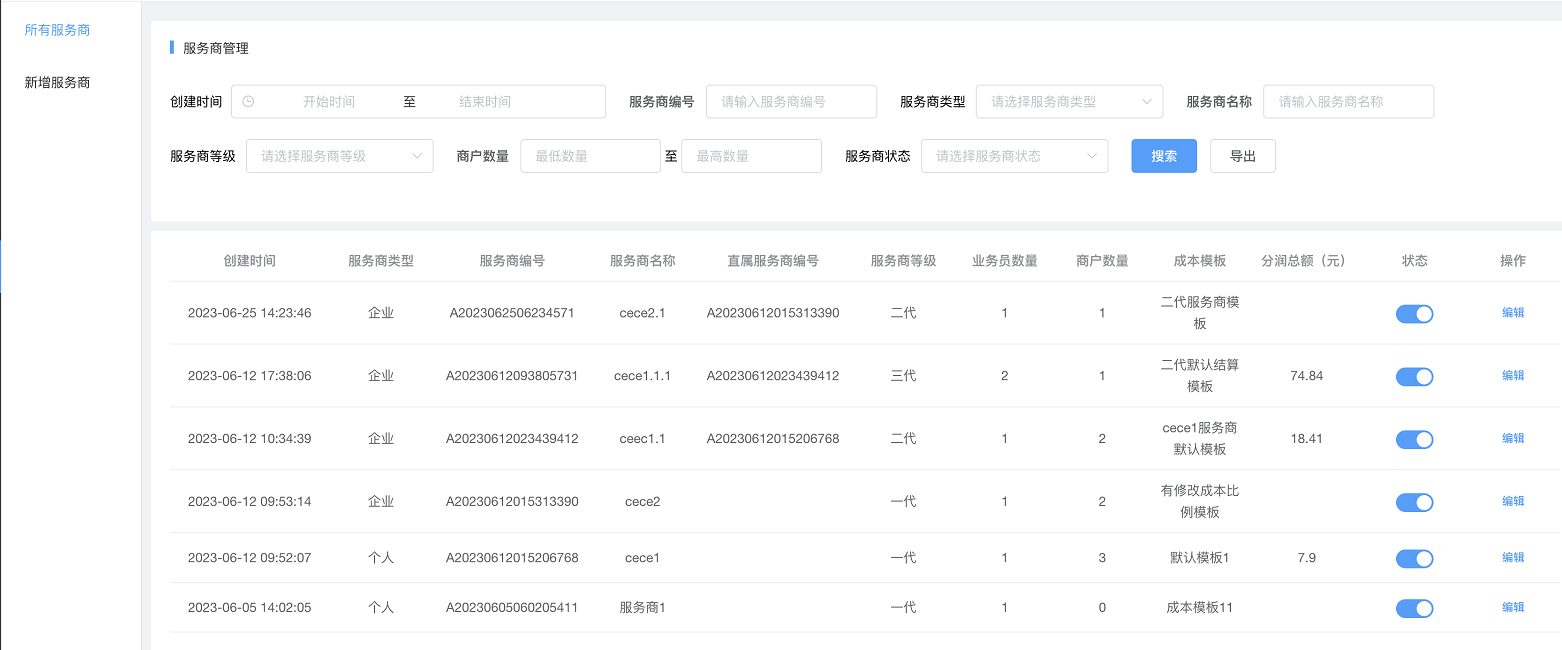
Task: Edit the cece2.1 service provider
Action: tap(1512, 313)
